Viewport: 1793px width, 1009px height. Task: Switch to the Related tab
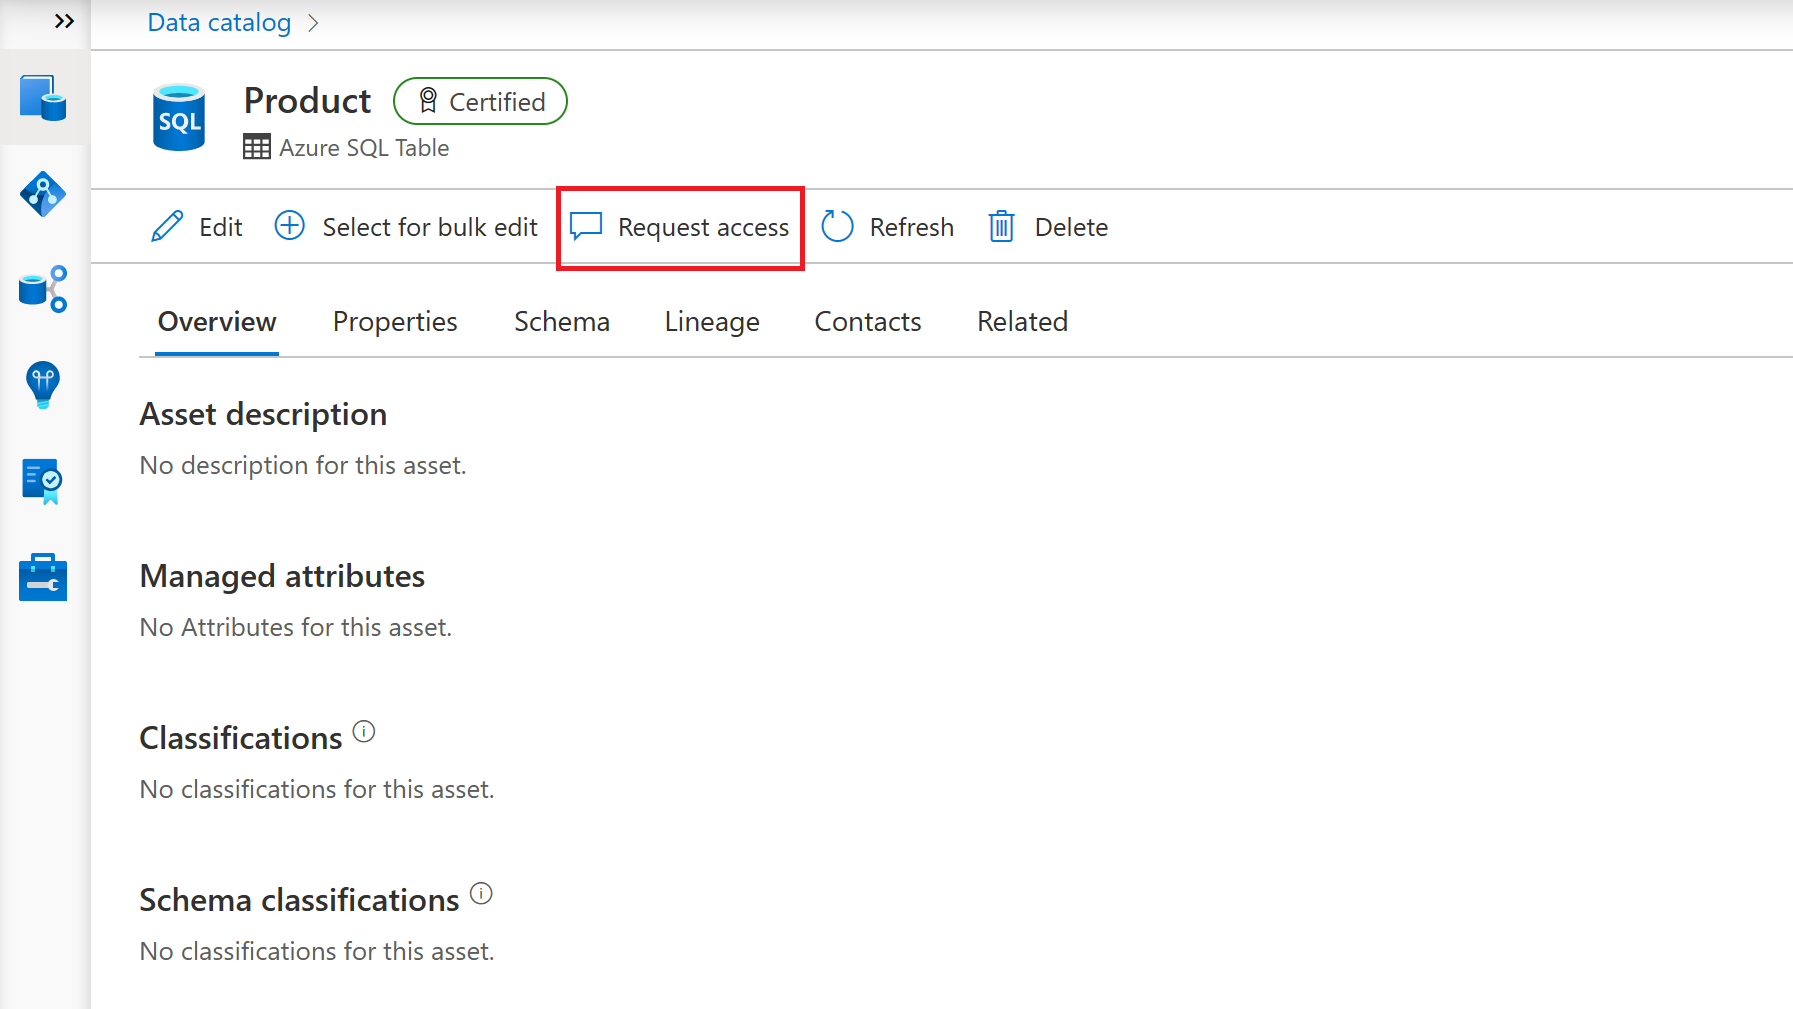[x=1022, y=321]
